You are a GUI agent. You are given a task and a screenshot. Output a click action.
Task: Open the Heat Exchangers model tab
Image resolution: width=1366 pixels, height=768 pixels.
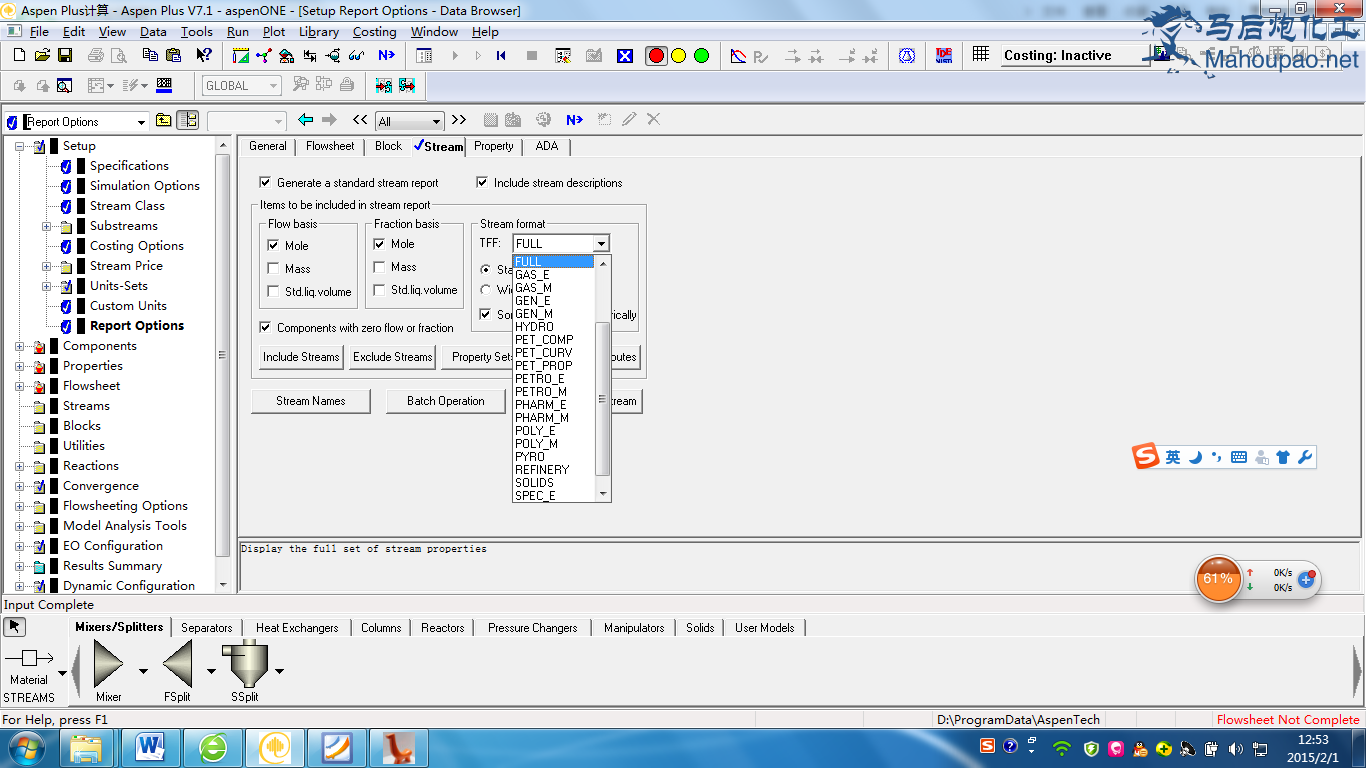pyautogui.click(x=297, y=628)
